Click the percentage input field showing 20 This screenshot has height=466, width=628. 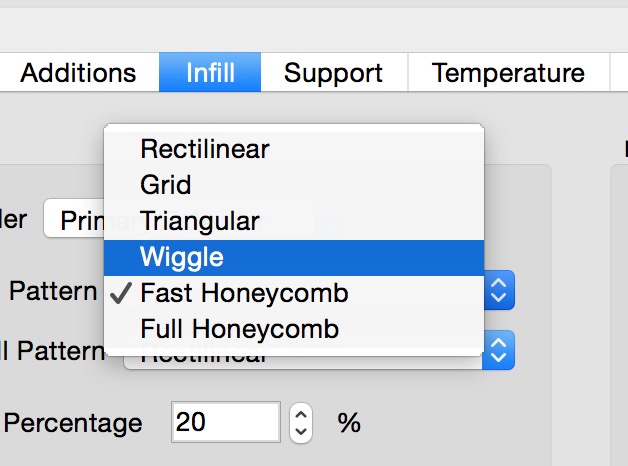coord(225,422)
